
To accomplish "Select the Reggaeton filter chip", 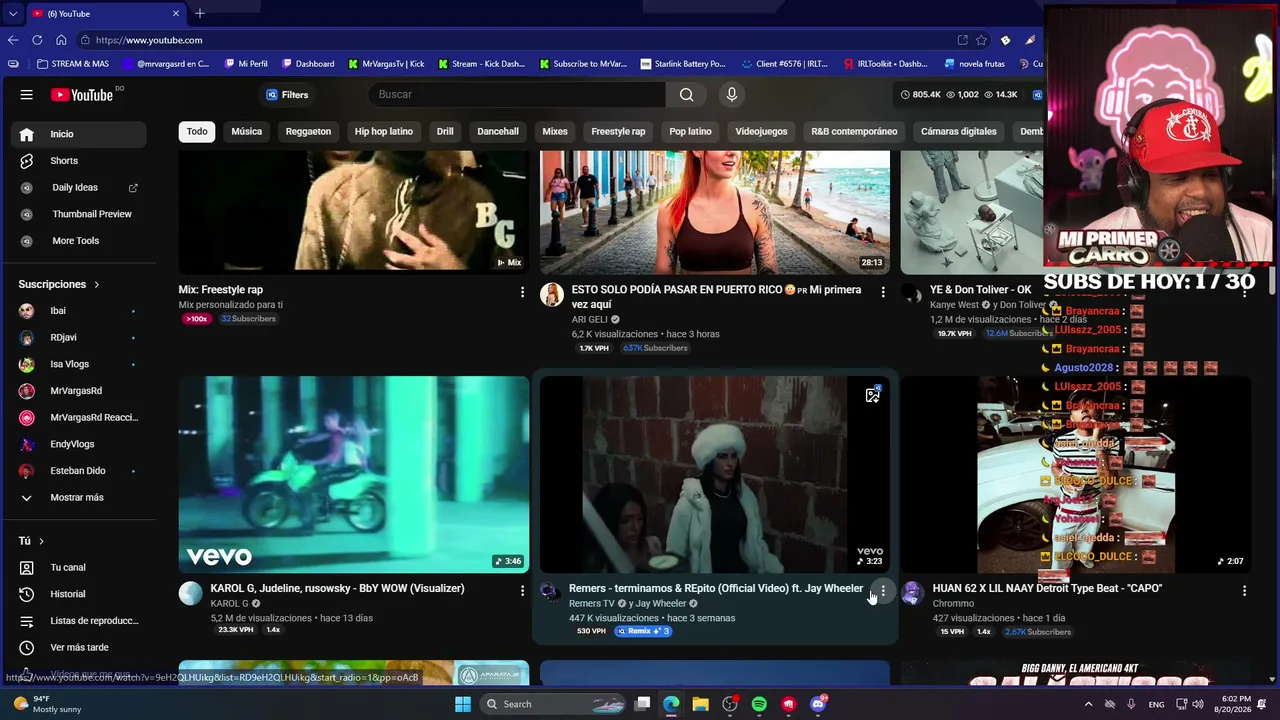I will pos(308,131).
